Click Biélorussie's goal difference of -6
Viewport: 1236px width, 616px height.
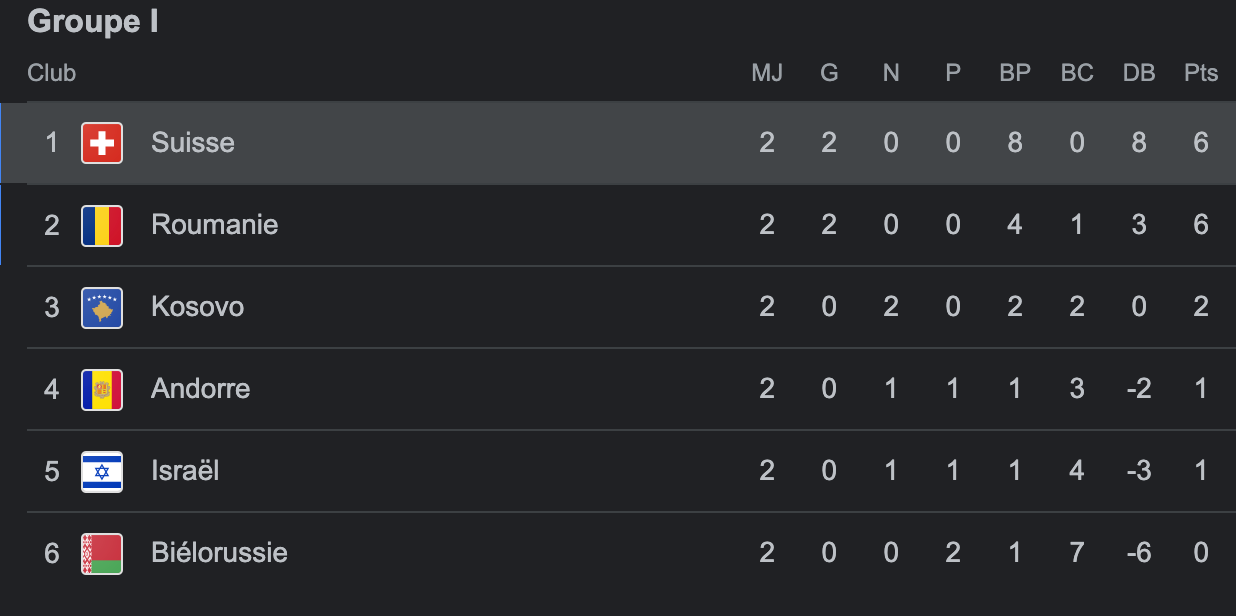(x=1139, y=553)
